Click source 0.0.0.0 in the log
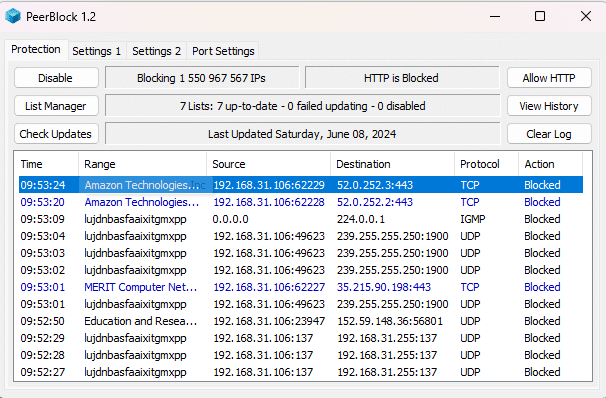 (x=230, y=219)
